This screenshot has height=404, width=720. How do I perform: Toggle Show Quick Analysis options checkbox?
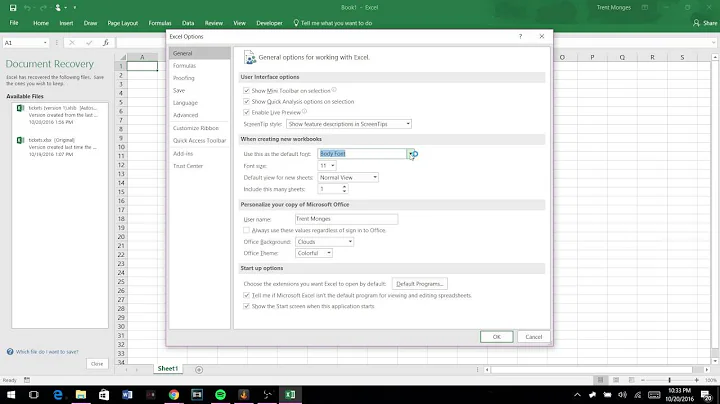coord(247,101)
